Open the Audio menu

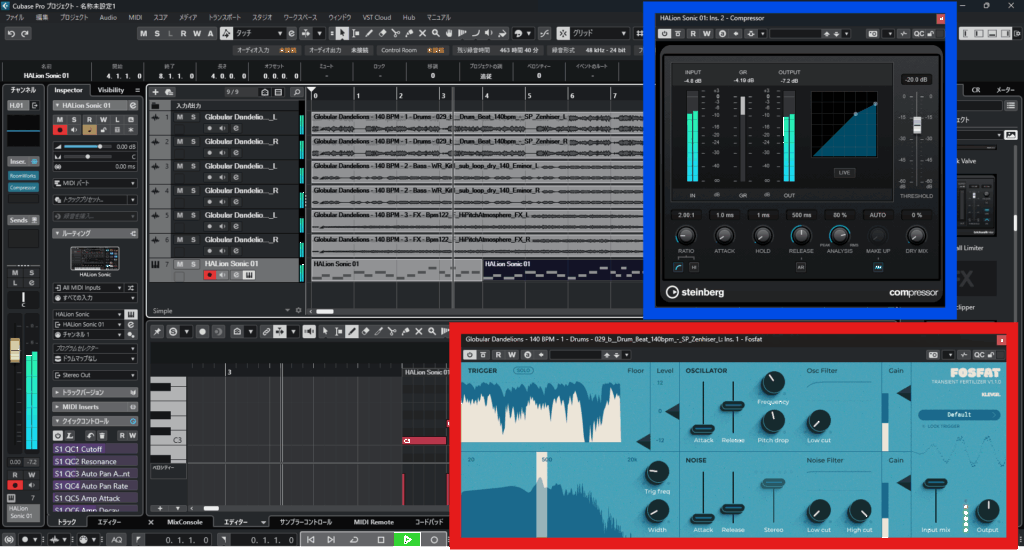[108, 18]
